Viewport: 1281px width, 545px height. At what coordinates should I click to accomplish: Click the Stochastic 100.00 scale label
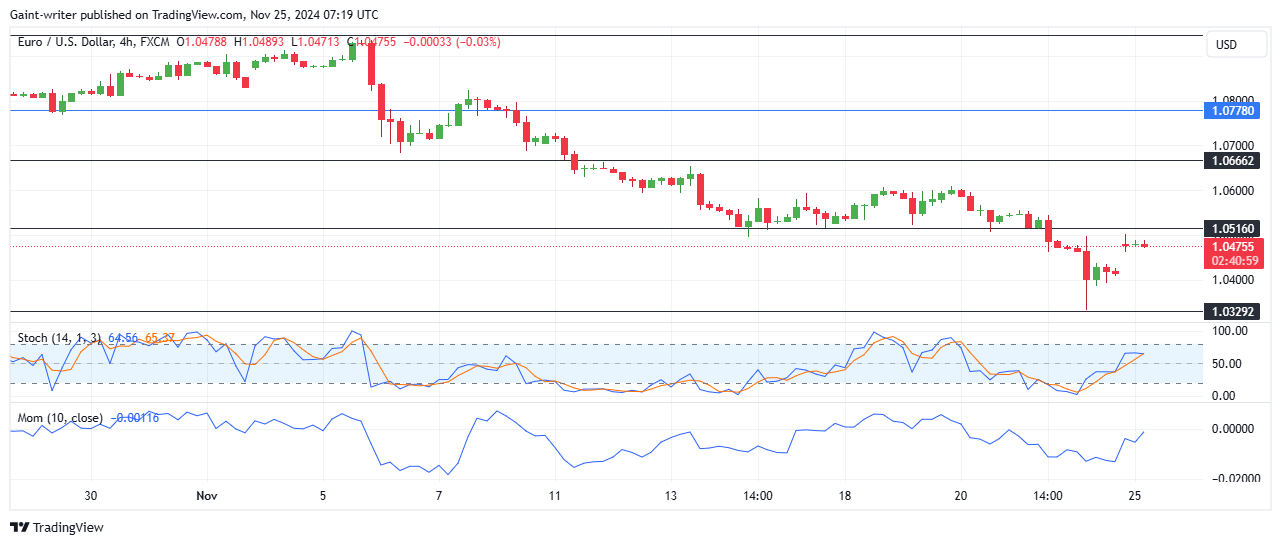pyautogui.click(x=1229, y=330)
